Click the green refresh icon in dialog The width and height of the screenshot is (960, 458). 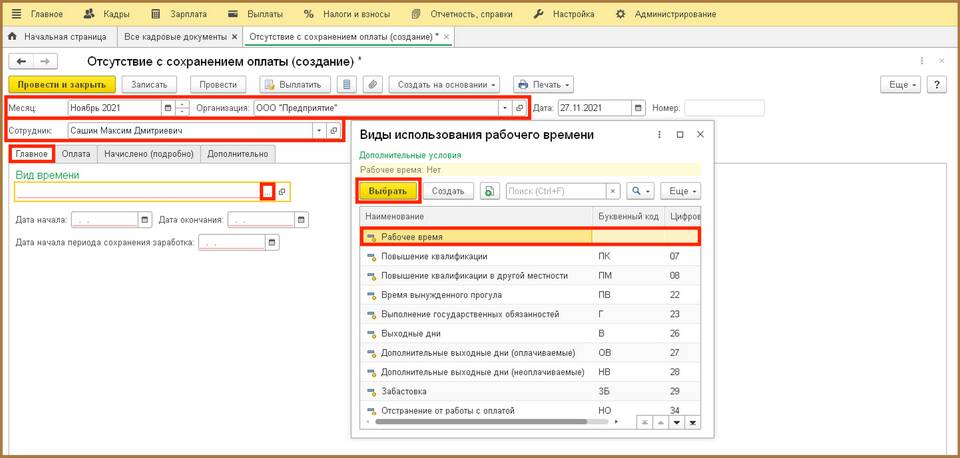pyautogui.click(x=488, y=190)
